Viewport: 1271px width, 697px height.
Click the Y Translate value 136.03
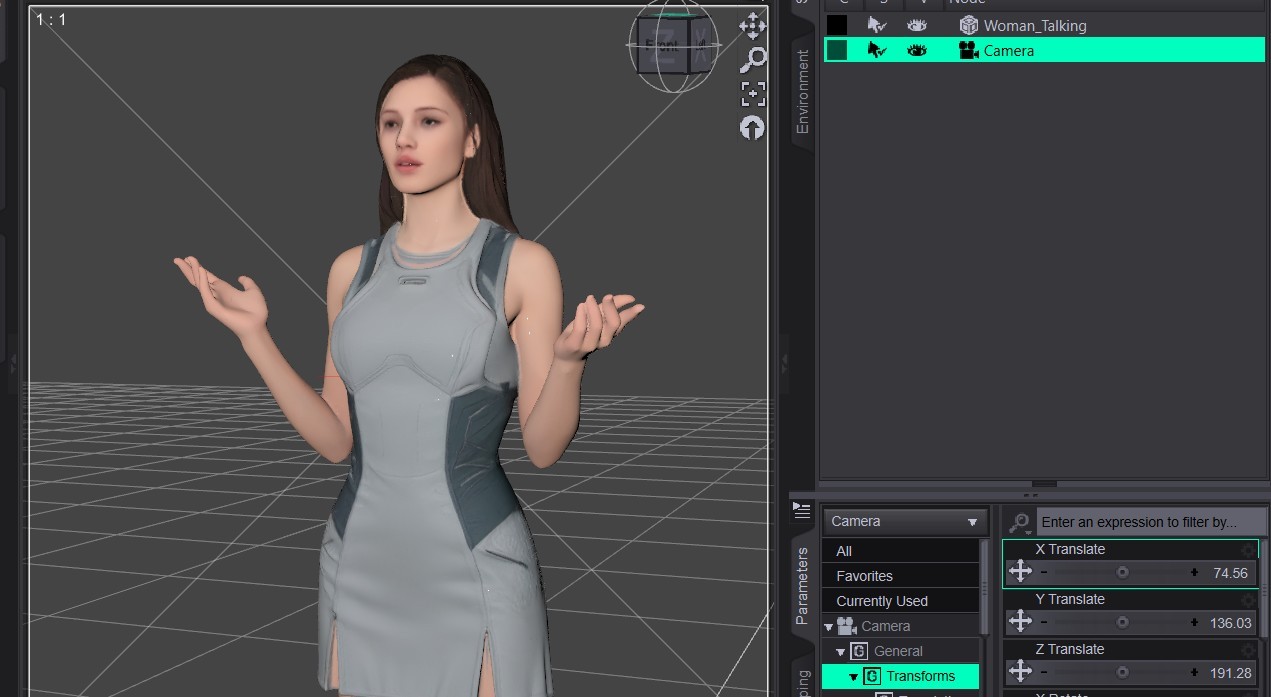coord(1230,623)
